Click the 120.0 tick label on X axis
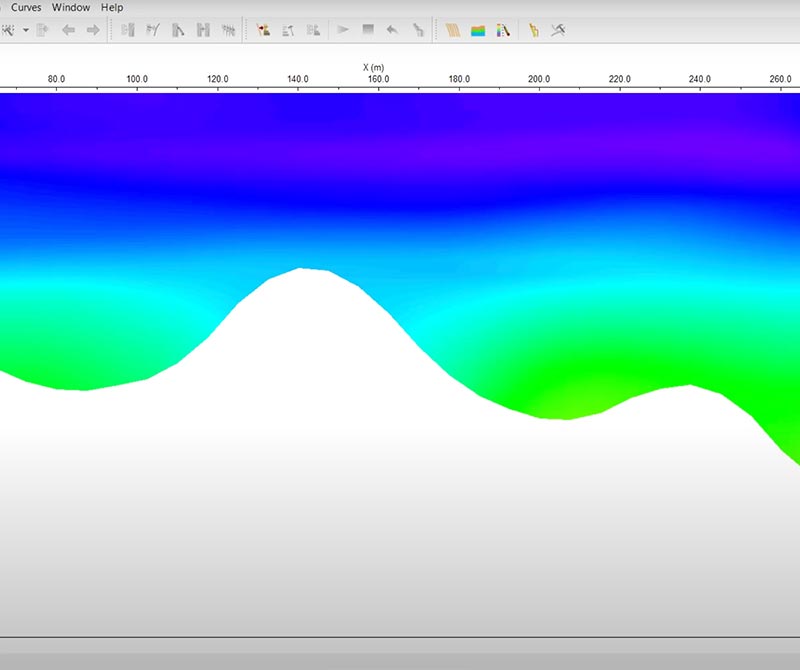This screenshot has height=670, width=800. pyautogui.click(x=217, y=79)
